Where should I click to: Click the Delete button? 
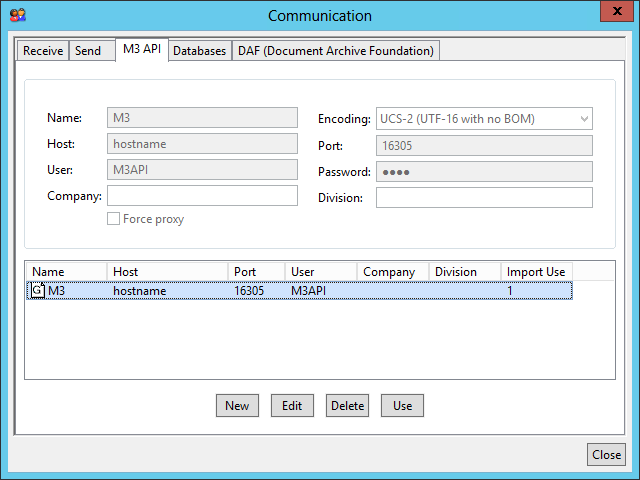click(347, 405)
